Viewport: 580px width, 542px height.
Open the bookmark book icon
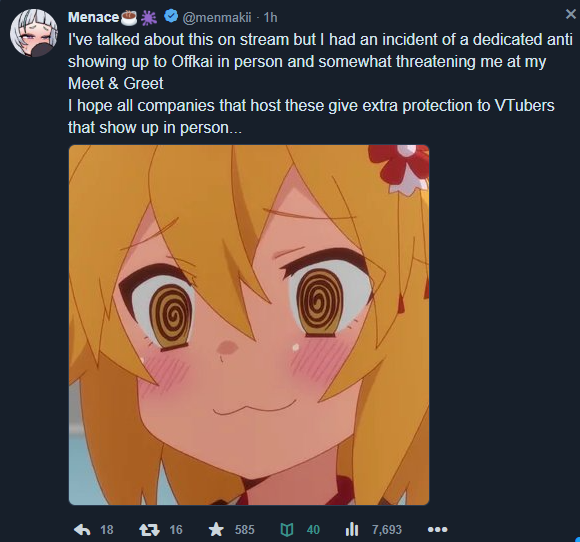(x=287, y=530)
